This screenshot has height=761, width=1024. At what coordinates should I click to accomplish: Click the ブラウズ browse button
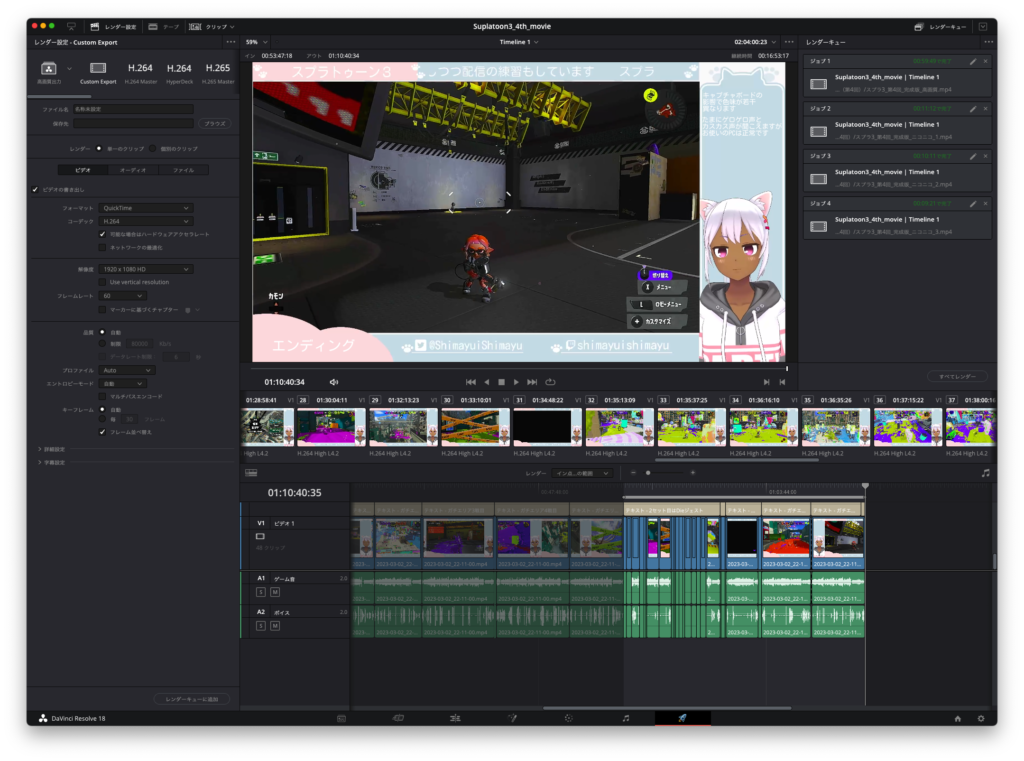215,123
